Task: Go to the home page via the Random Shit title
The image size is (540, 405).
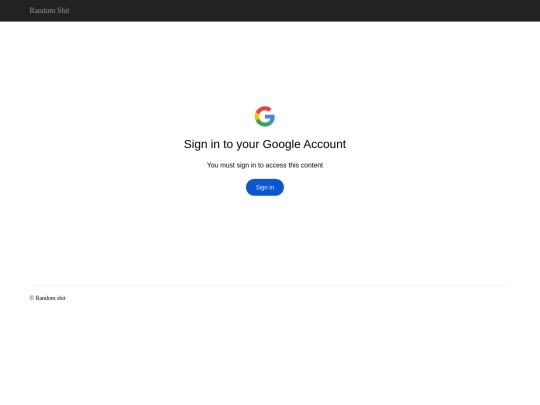Action: pyautogui.click(x=49, y=11)
